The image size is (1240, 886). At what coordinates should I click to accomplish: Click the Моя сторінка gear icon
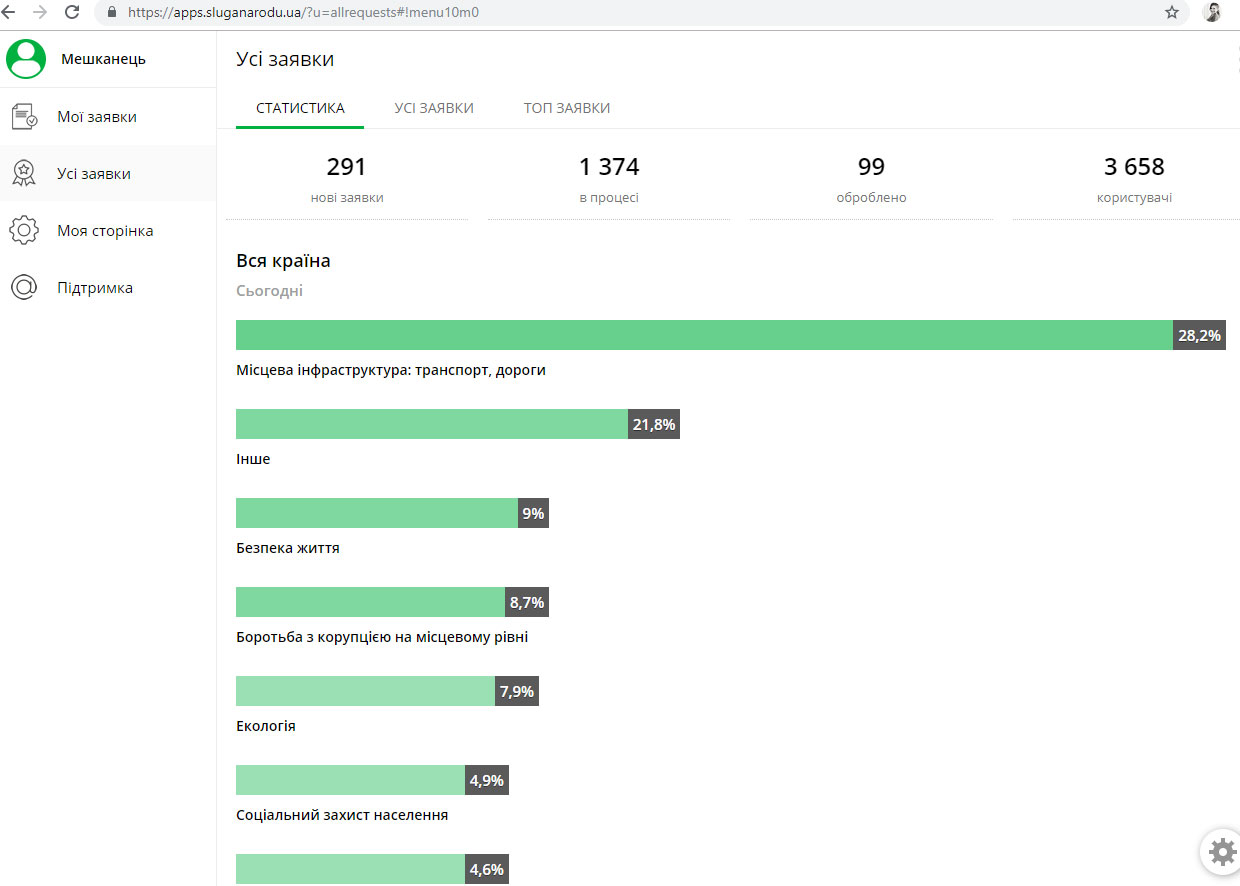24,231
